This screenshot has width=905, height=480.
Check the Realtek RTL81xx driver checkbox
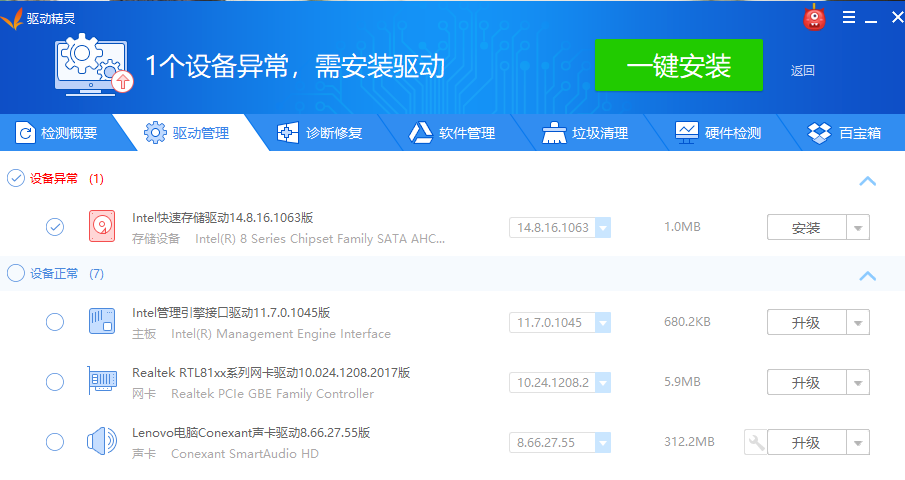coord(55,382)
